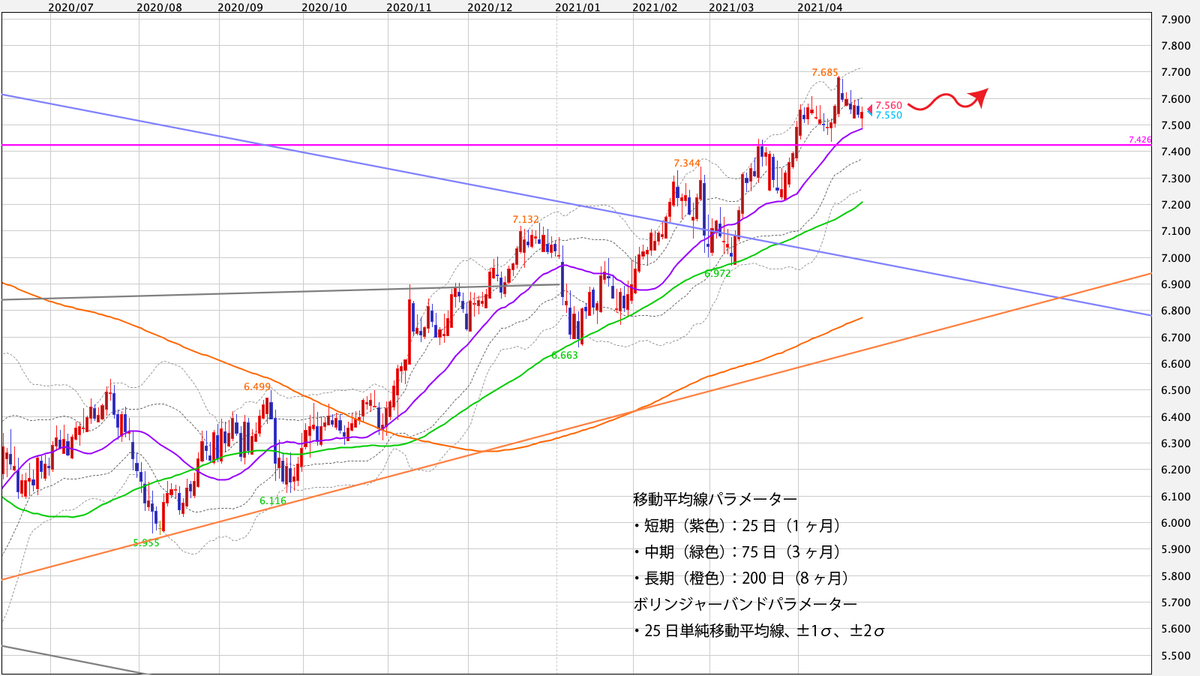Click the 2020/09 date axis label
Viewport: 1200px width, 676px height.
[x=240, y=6]
